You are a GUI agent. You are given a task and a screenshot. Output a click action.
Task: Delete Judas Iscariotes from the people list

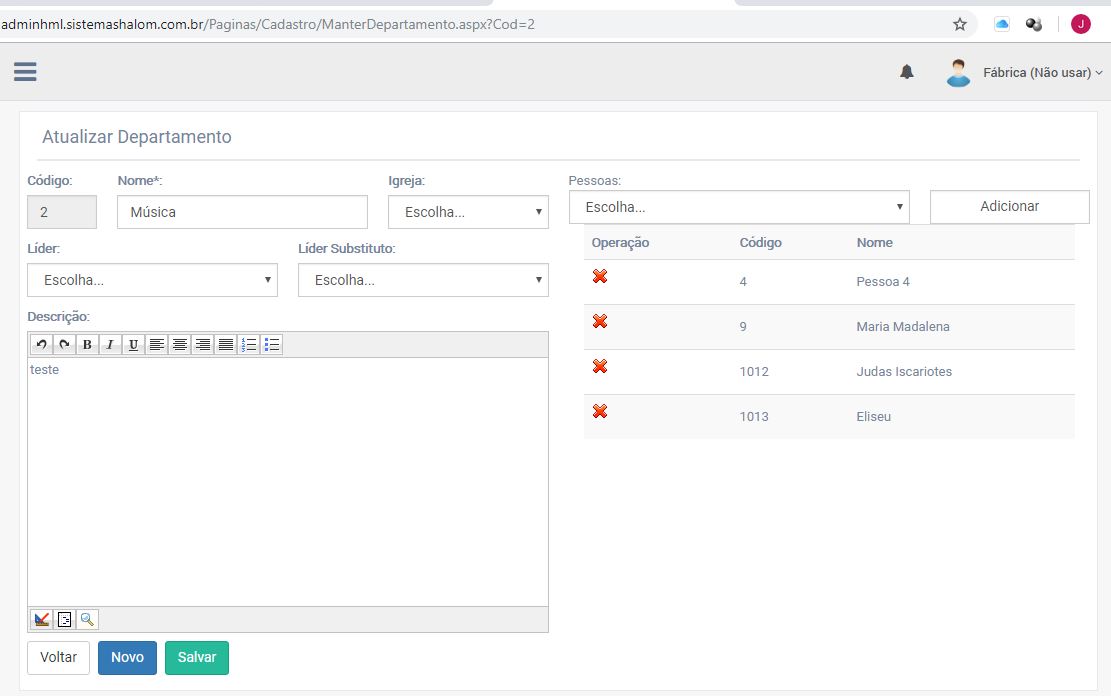(600, 366)
